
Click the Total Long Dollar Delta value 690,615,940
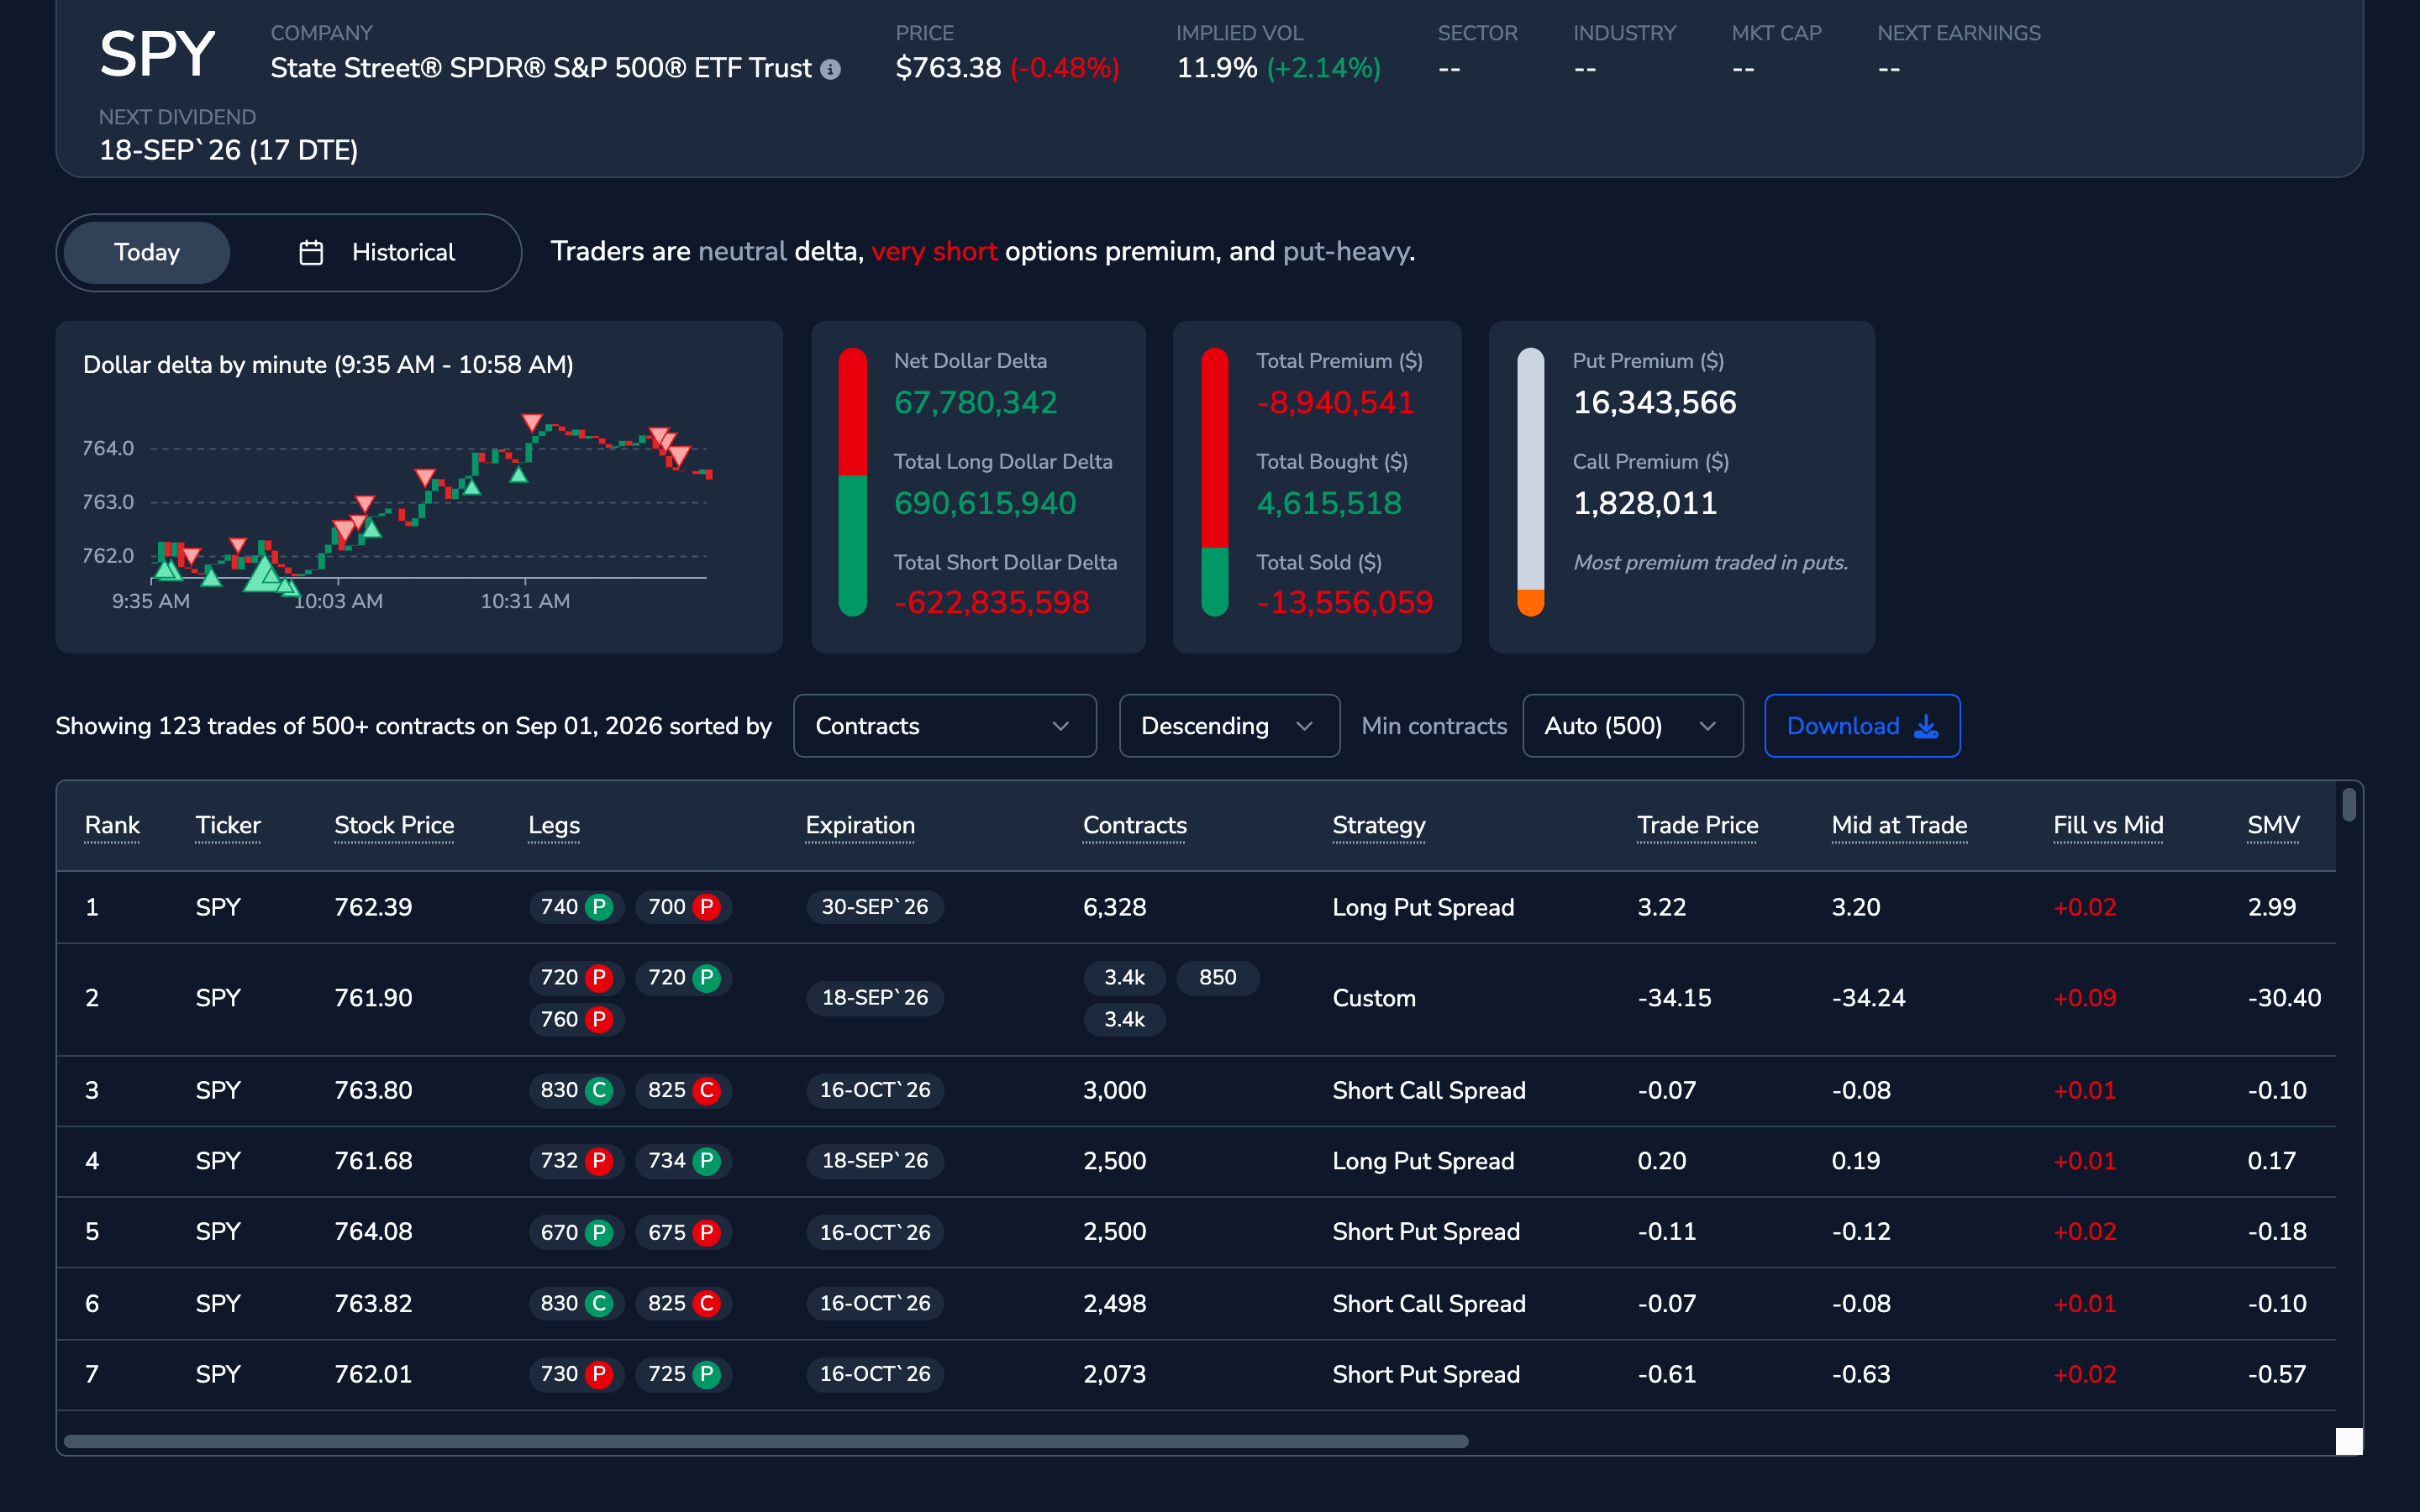[985, 503]
